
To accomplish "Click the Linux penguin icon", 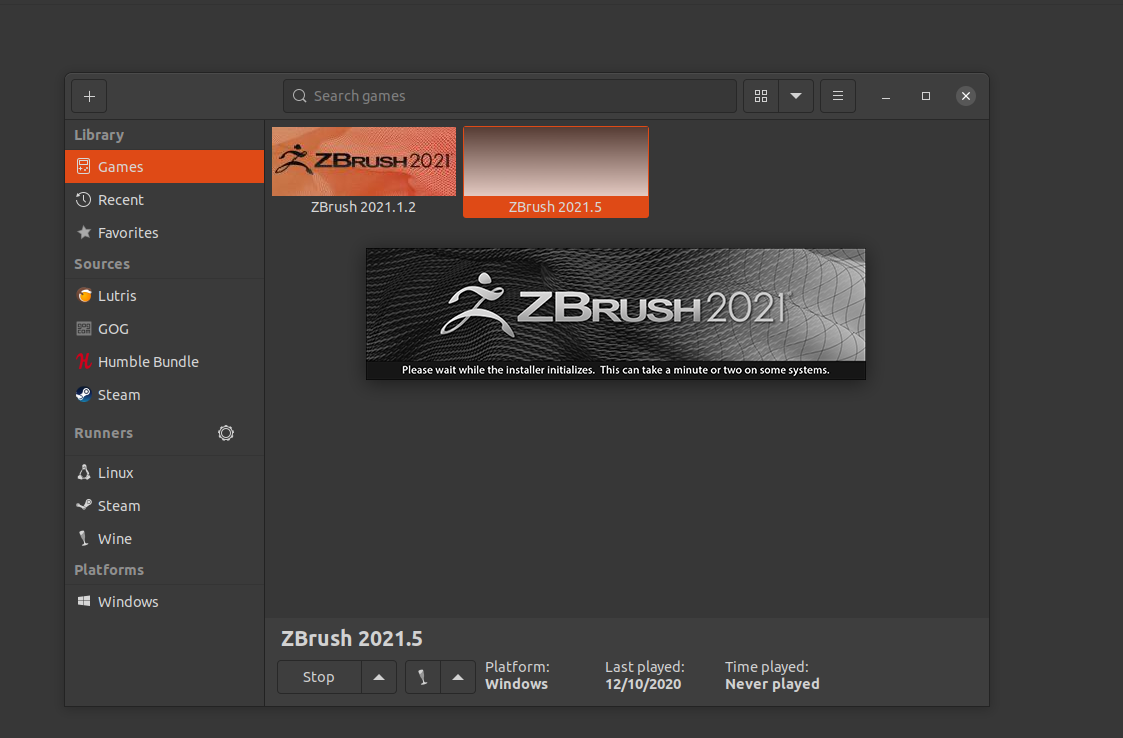I will [84, 472].
